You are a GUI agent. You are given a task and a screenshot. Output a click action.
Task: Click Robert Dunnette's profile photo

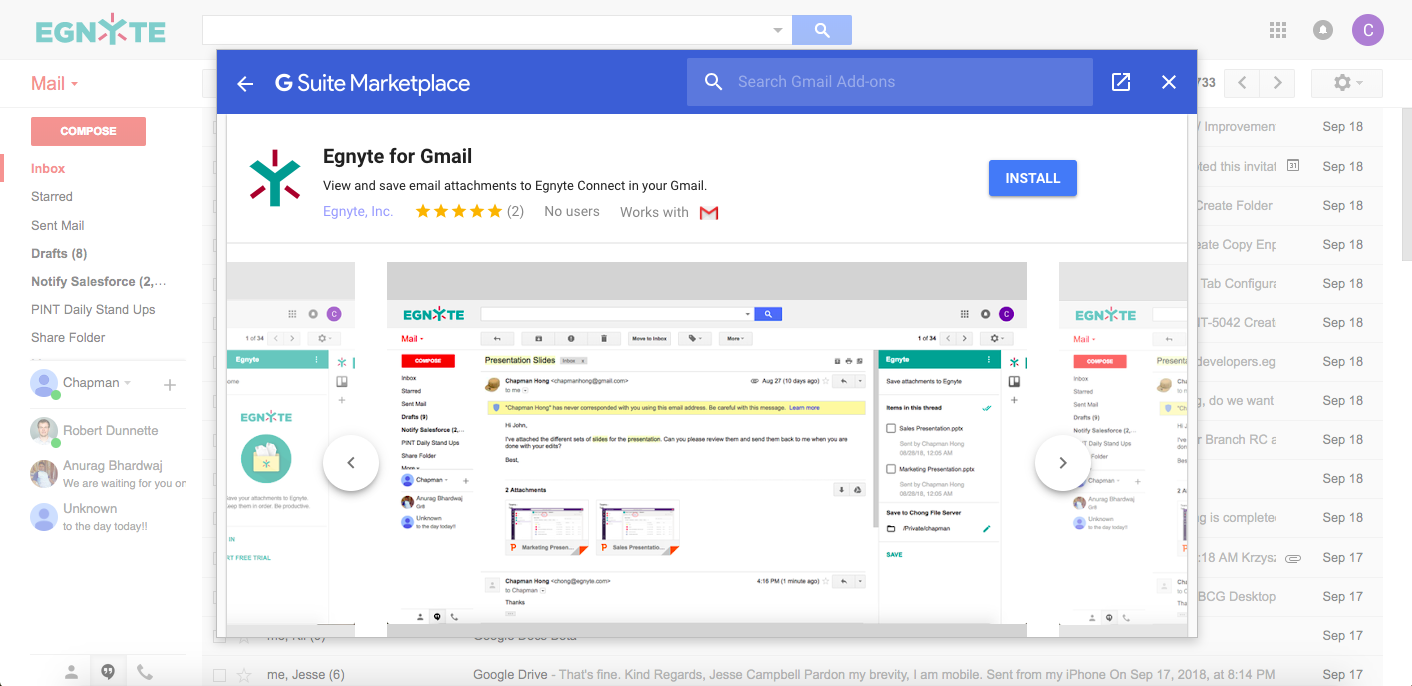(x=44, y=431)
